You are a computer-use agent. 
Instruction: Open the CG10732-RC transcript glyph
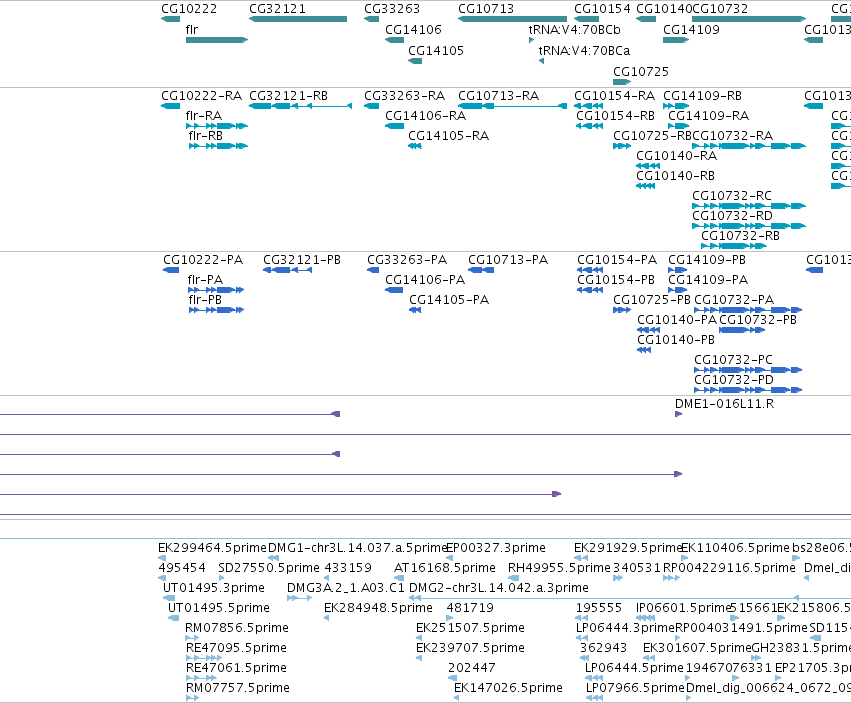click(749, 206)
